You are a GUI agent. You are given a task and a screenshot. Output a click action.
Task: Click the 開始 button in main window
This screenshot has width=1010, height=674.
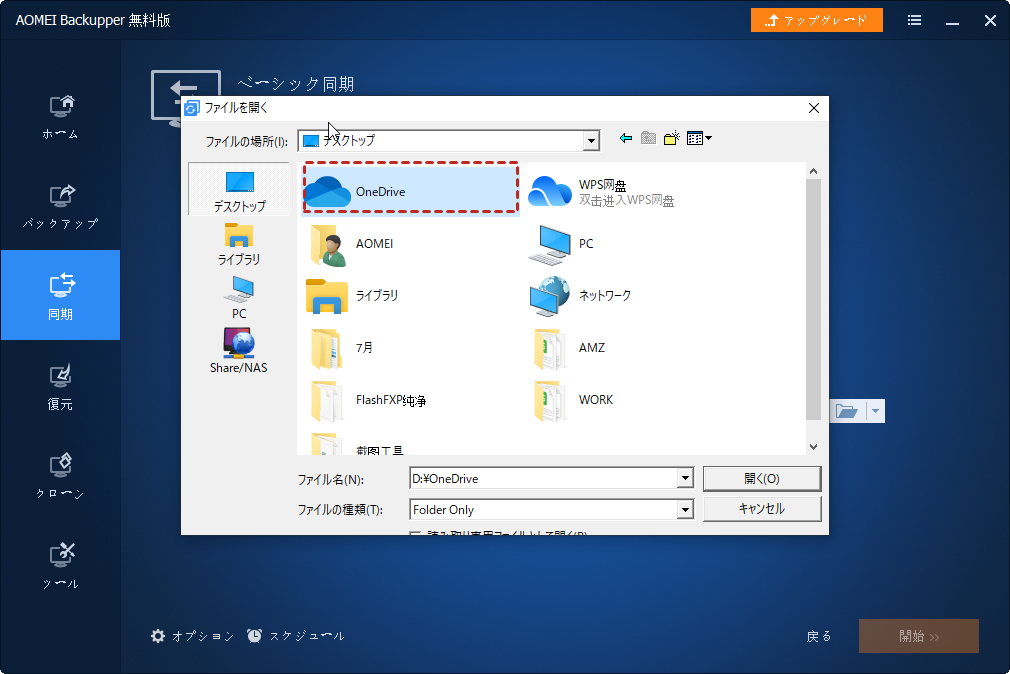coord(919,636)
